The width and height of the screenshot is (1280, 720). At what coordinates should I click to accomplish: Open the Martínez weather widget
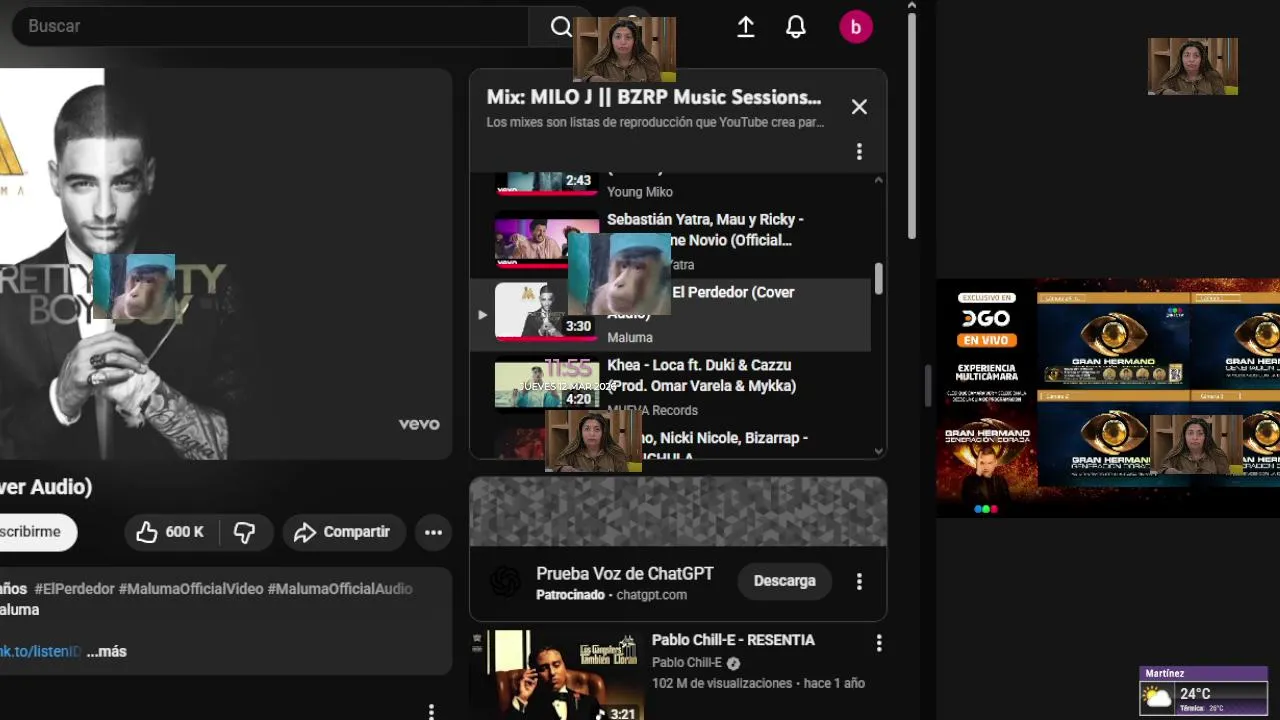(x=1204, y=690)
